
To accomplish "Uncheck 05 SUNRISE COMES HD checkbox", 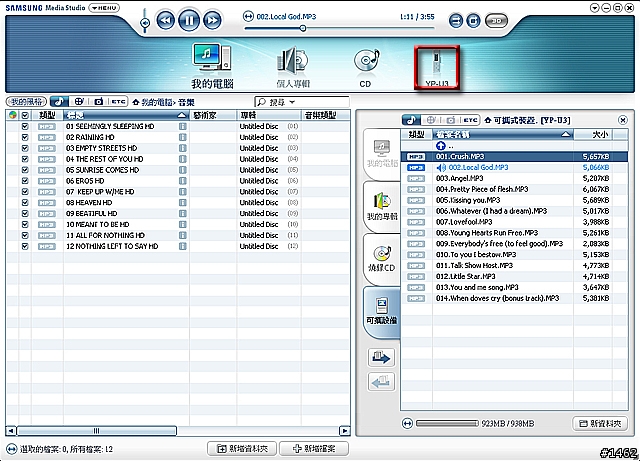I will pos(25,170).
